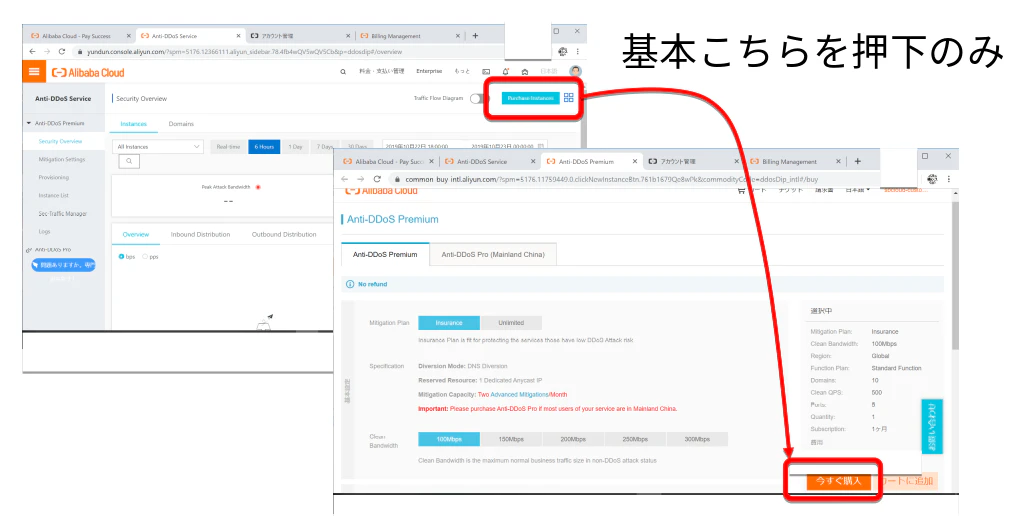Click the back arrow in the purchase browser window
The height and width of the screenshot is (516, 1023).
coord(345,179)
